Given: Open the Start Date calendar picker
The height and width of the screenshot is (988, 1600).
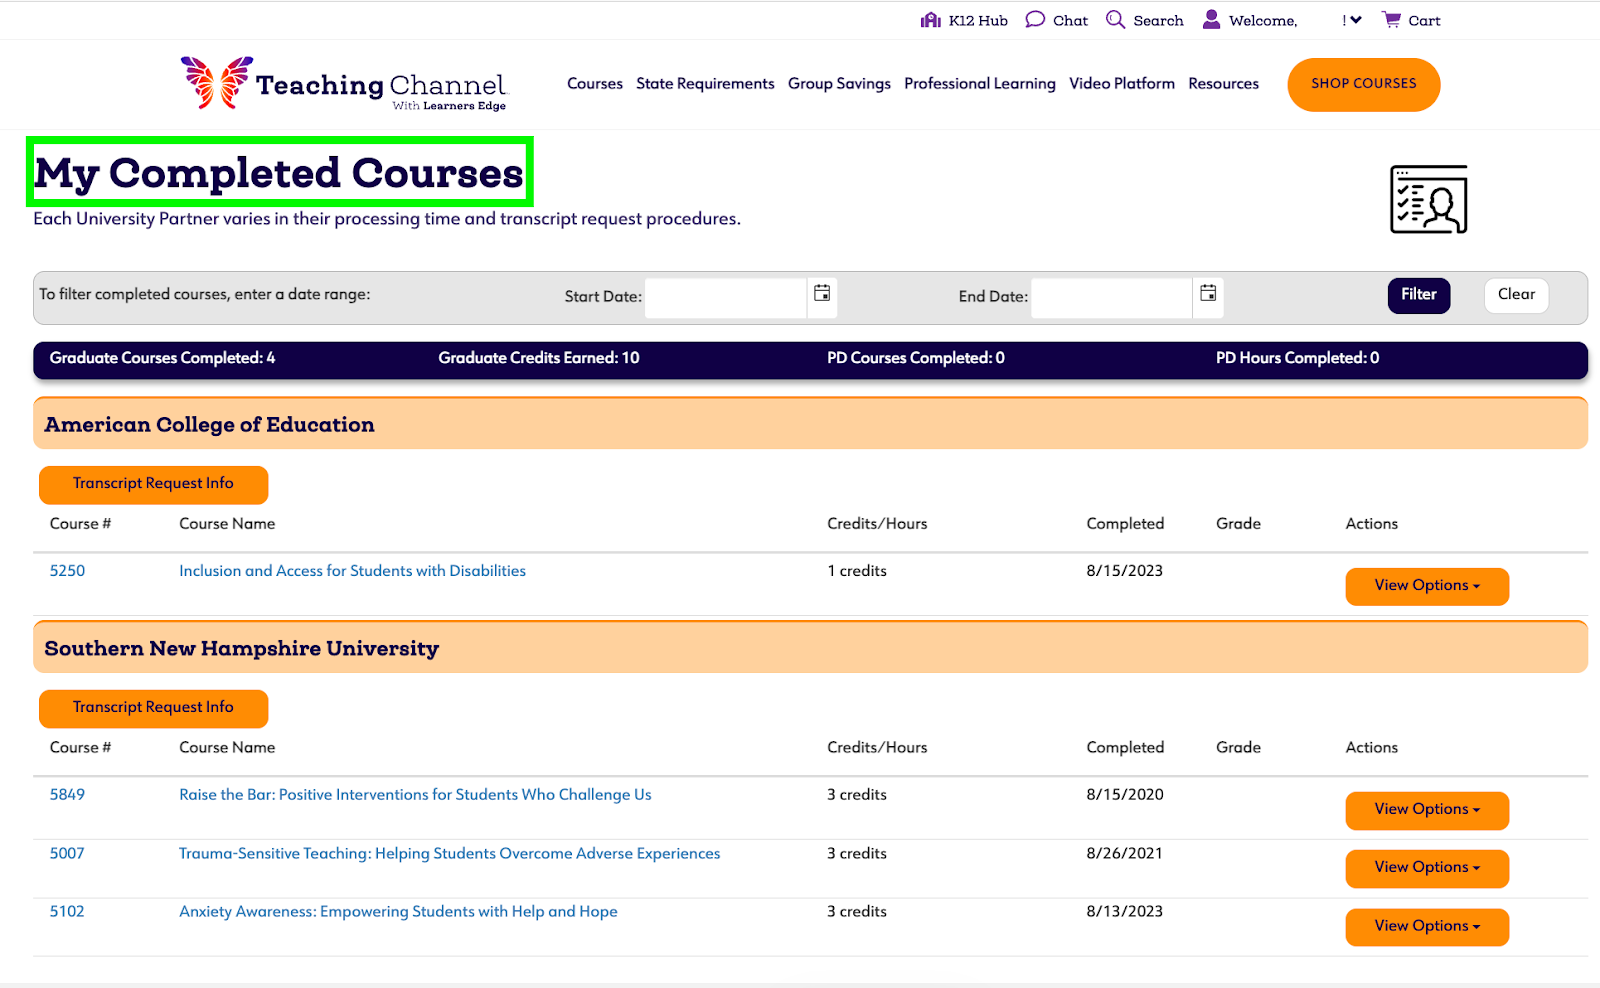Looking at the screenshot, I should 822,294.
